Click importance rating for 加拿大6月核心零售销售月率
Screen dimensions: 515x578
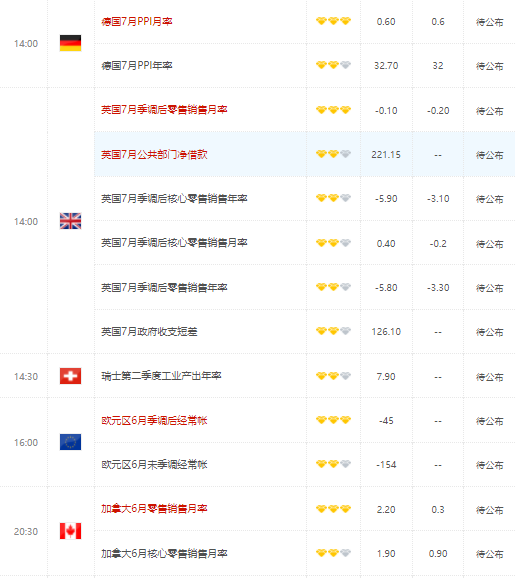click(x=333, y=553)
